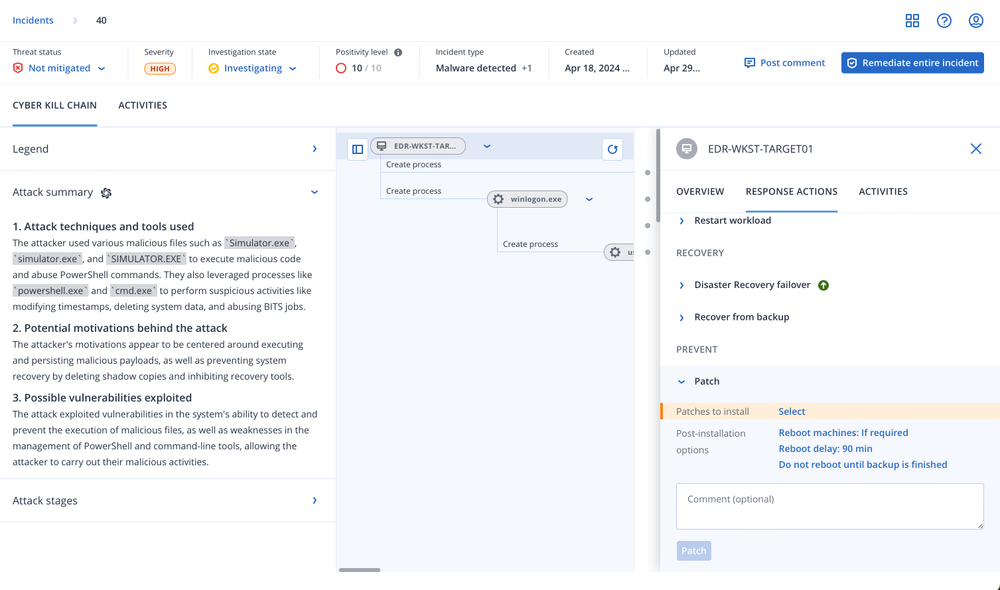Open the Overview tab in details panel
Image resolution: width=1000 pixels, height=590 pixels.
[700, 191]
